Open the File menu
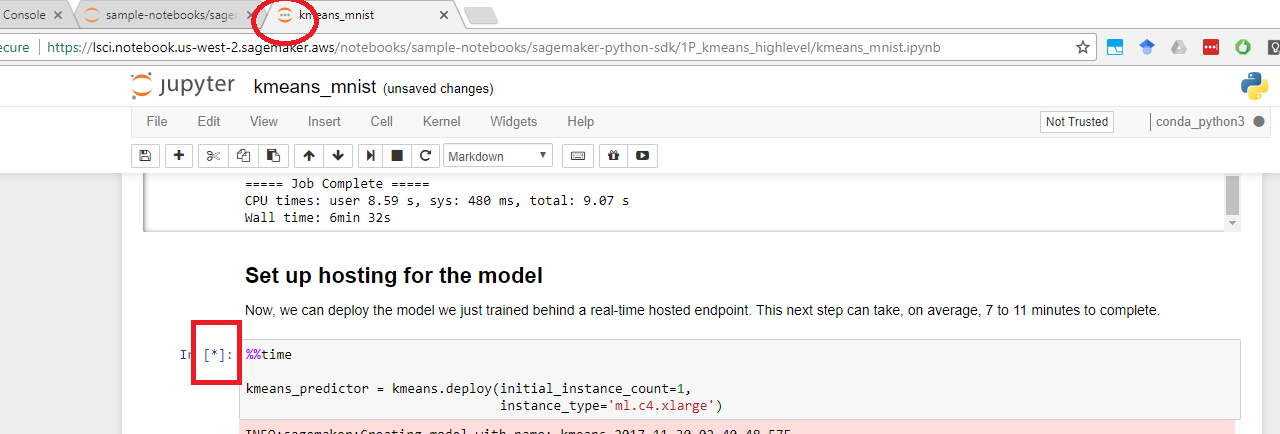Viewport: 1280px width, 434px height. [x=157, y=121]
